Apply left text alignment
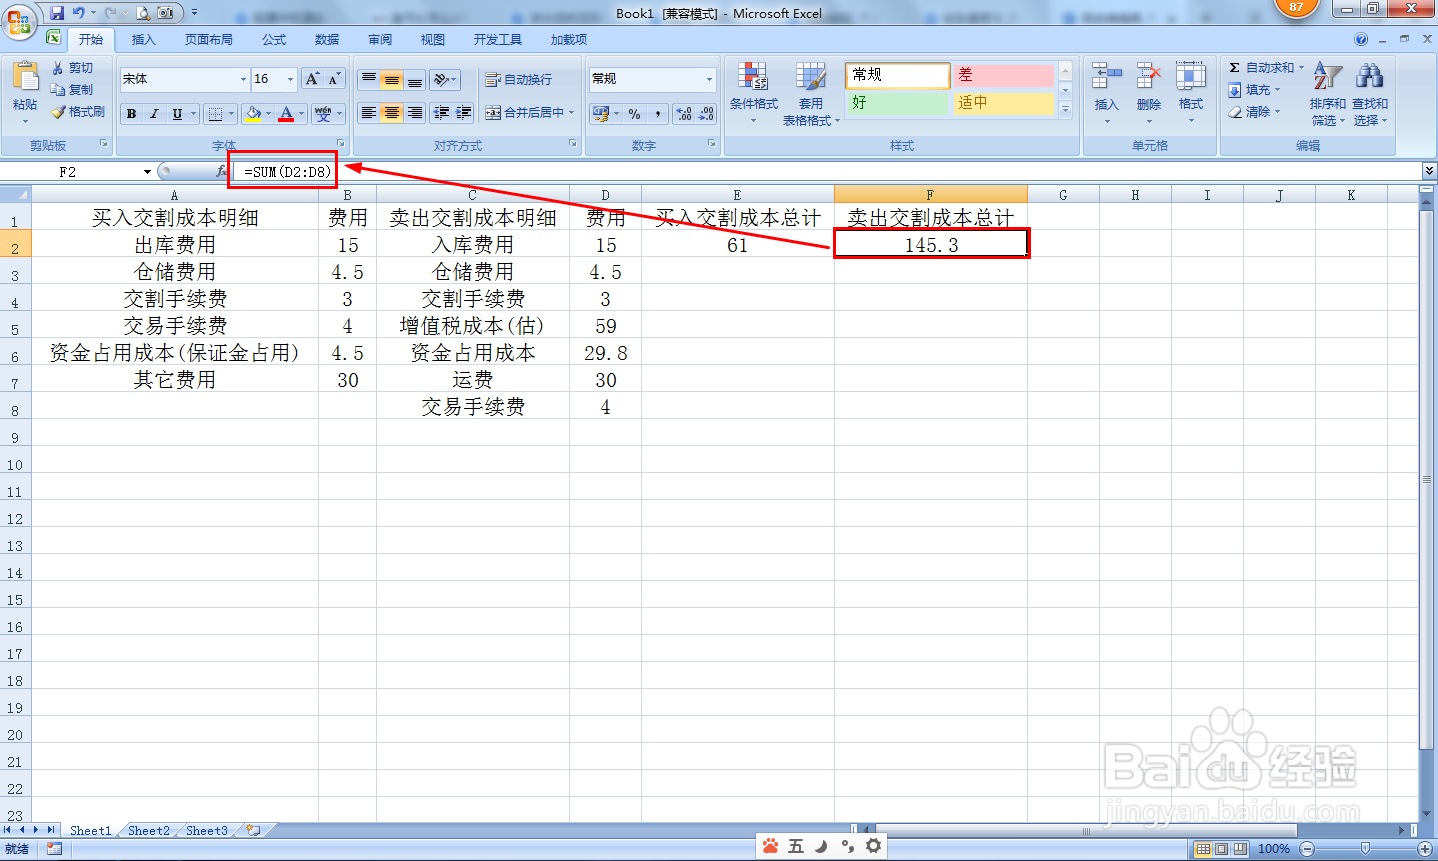Screen dimensions: 1438x861 369,113
